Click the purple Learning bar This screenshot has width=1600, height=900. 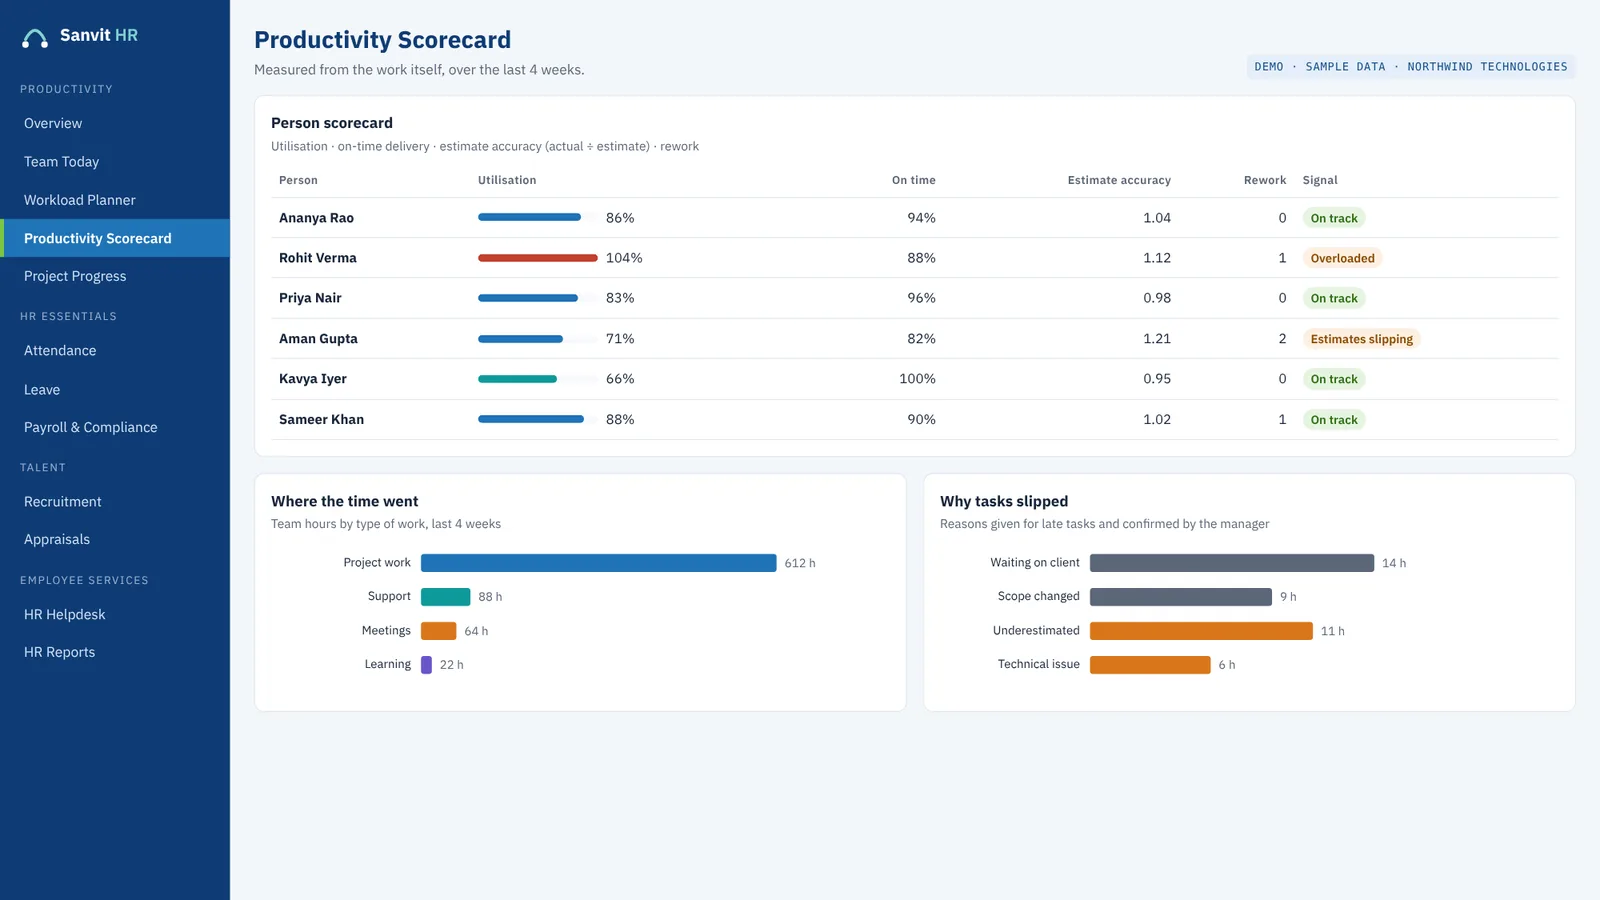pos(426,665)
